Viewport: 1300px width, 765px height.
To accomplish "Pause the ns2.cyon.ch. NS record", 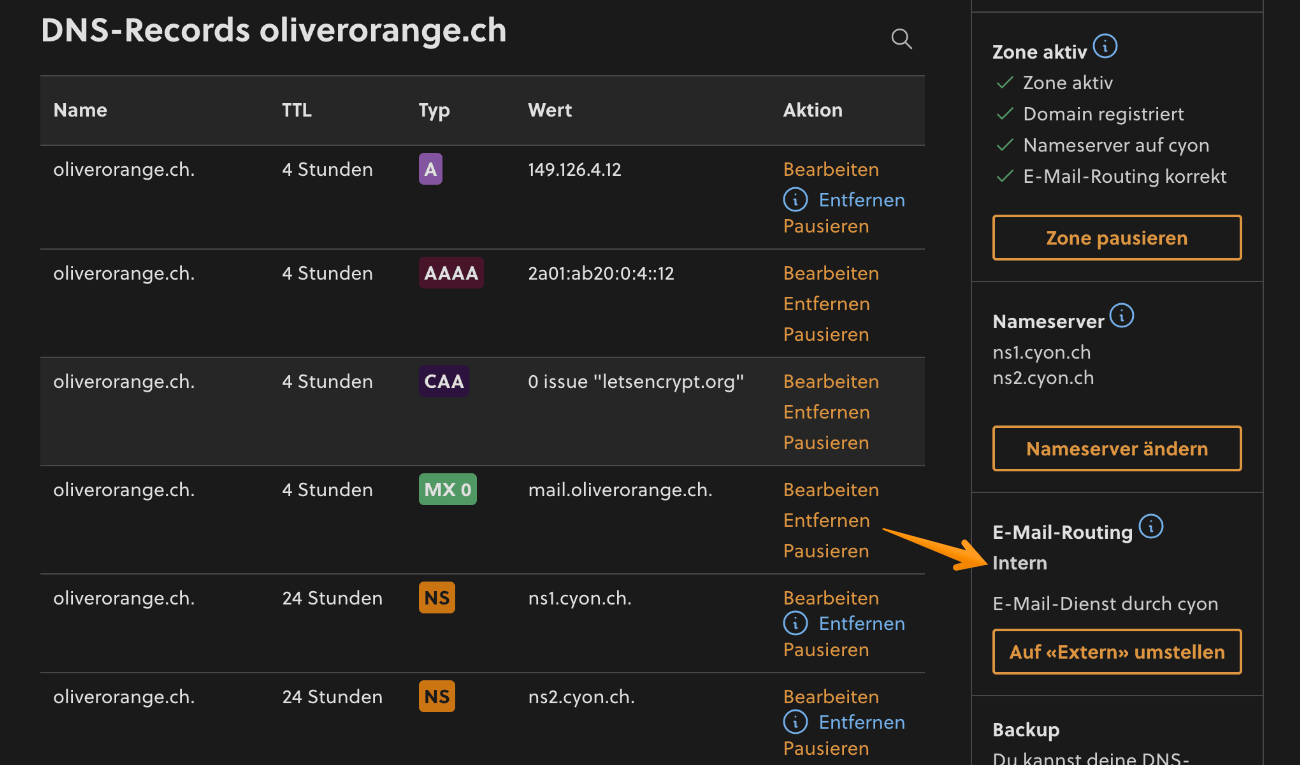I will pos(826,748).
